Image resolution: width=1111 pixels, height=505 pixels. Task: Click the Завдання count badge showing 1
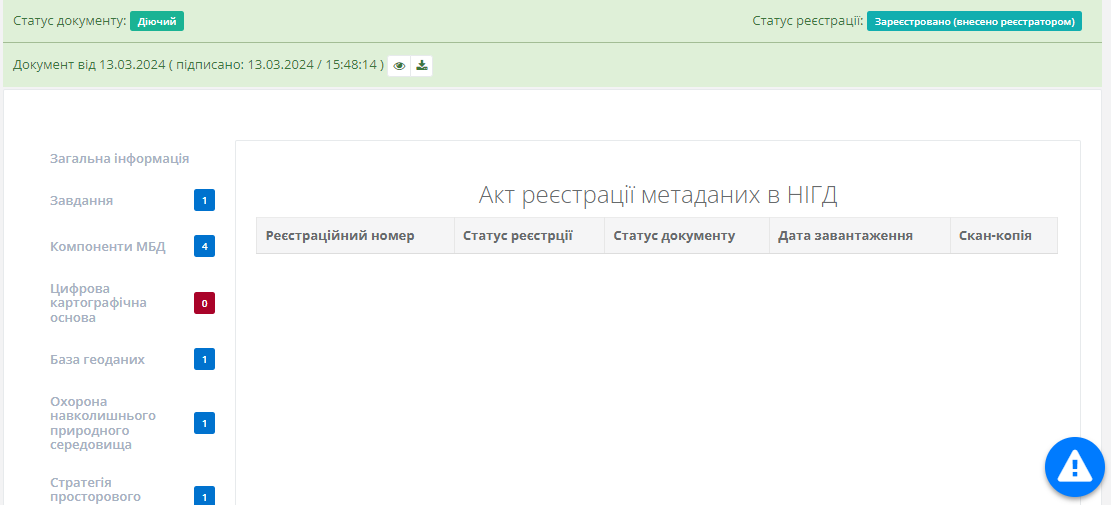tap(204, 201)
